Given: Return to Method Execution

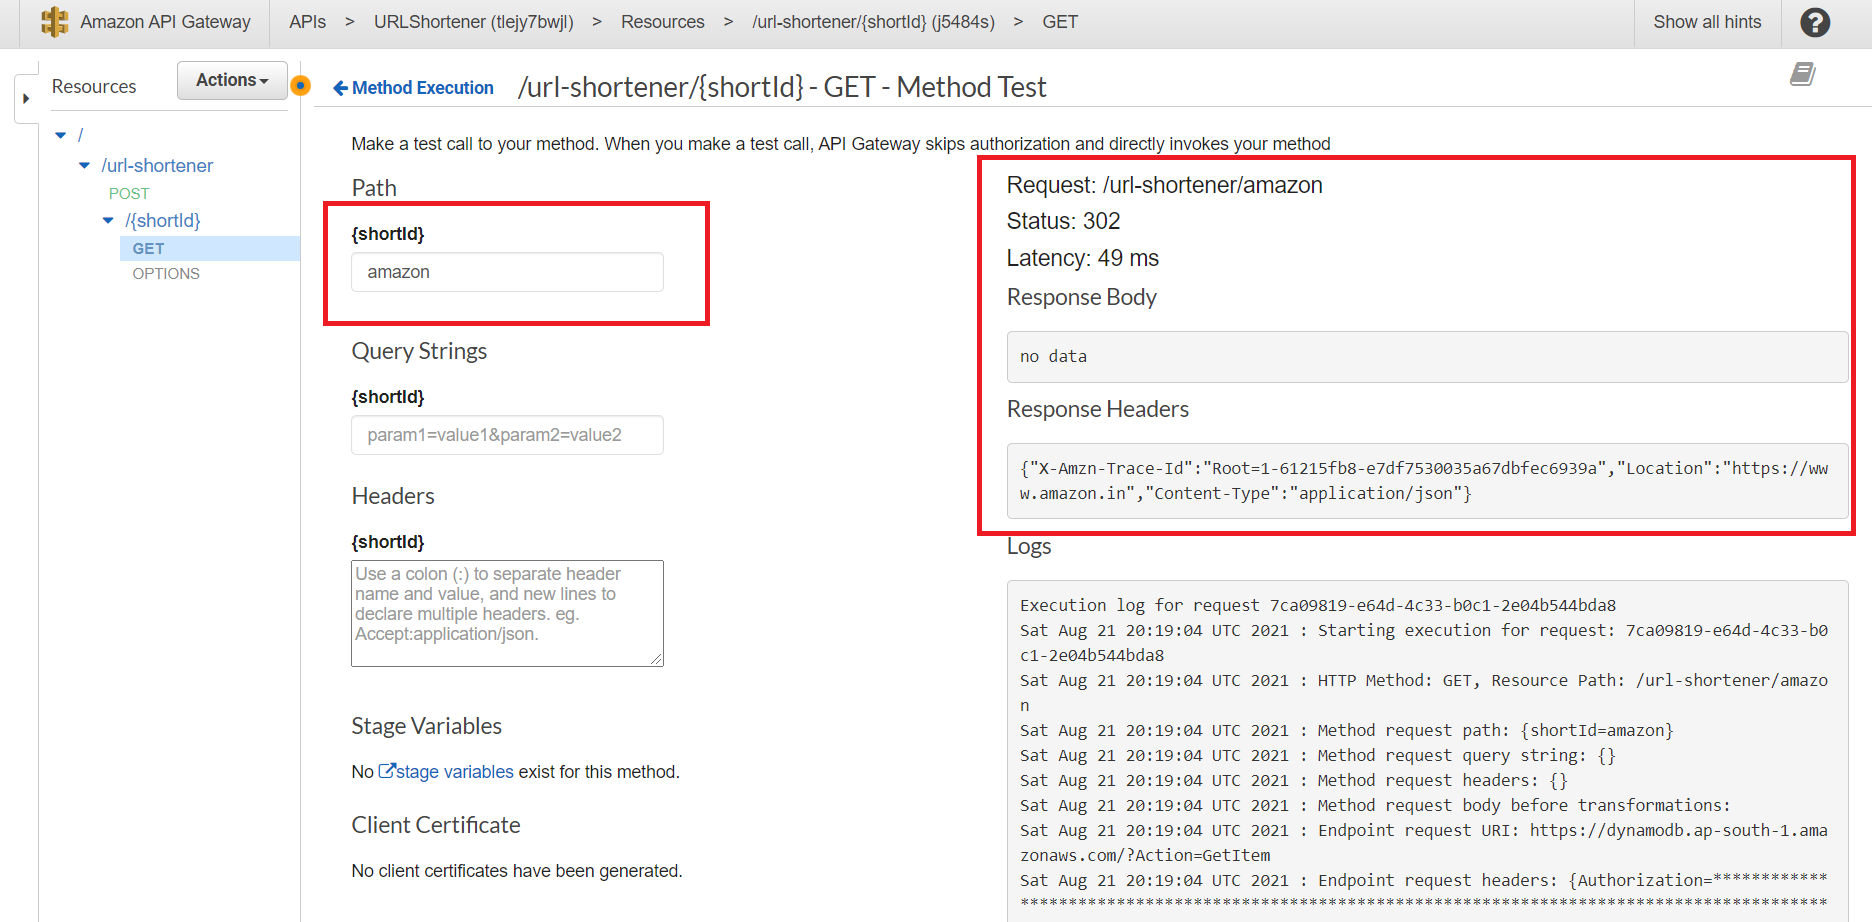Looking at the screenshot, I should 423,88.
